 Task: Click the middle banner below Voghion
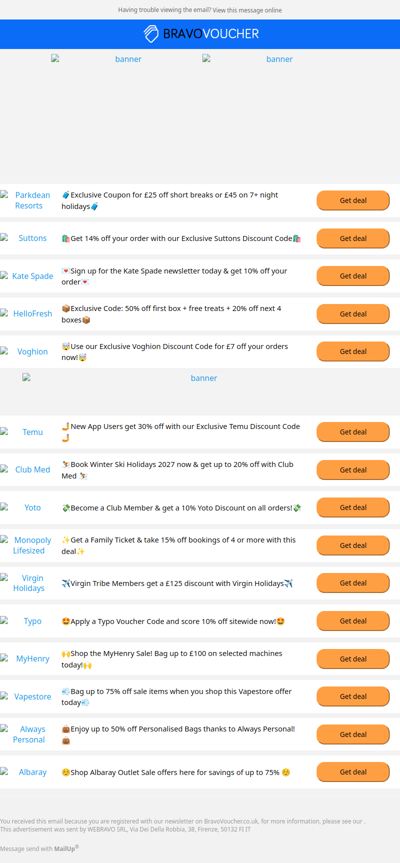point(200,378)
